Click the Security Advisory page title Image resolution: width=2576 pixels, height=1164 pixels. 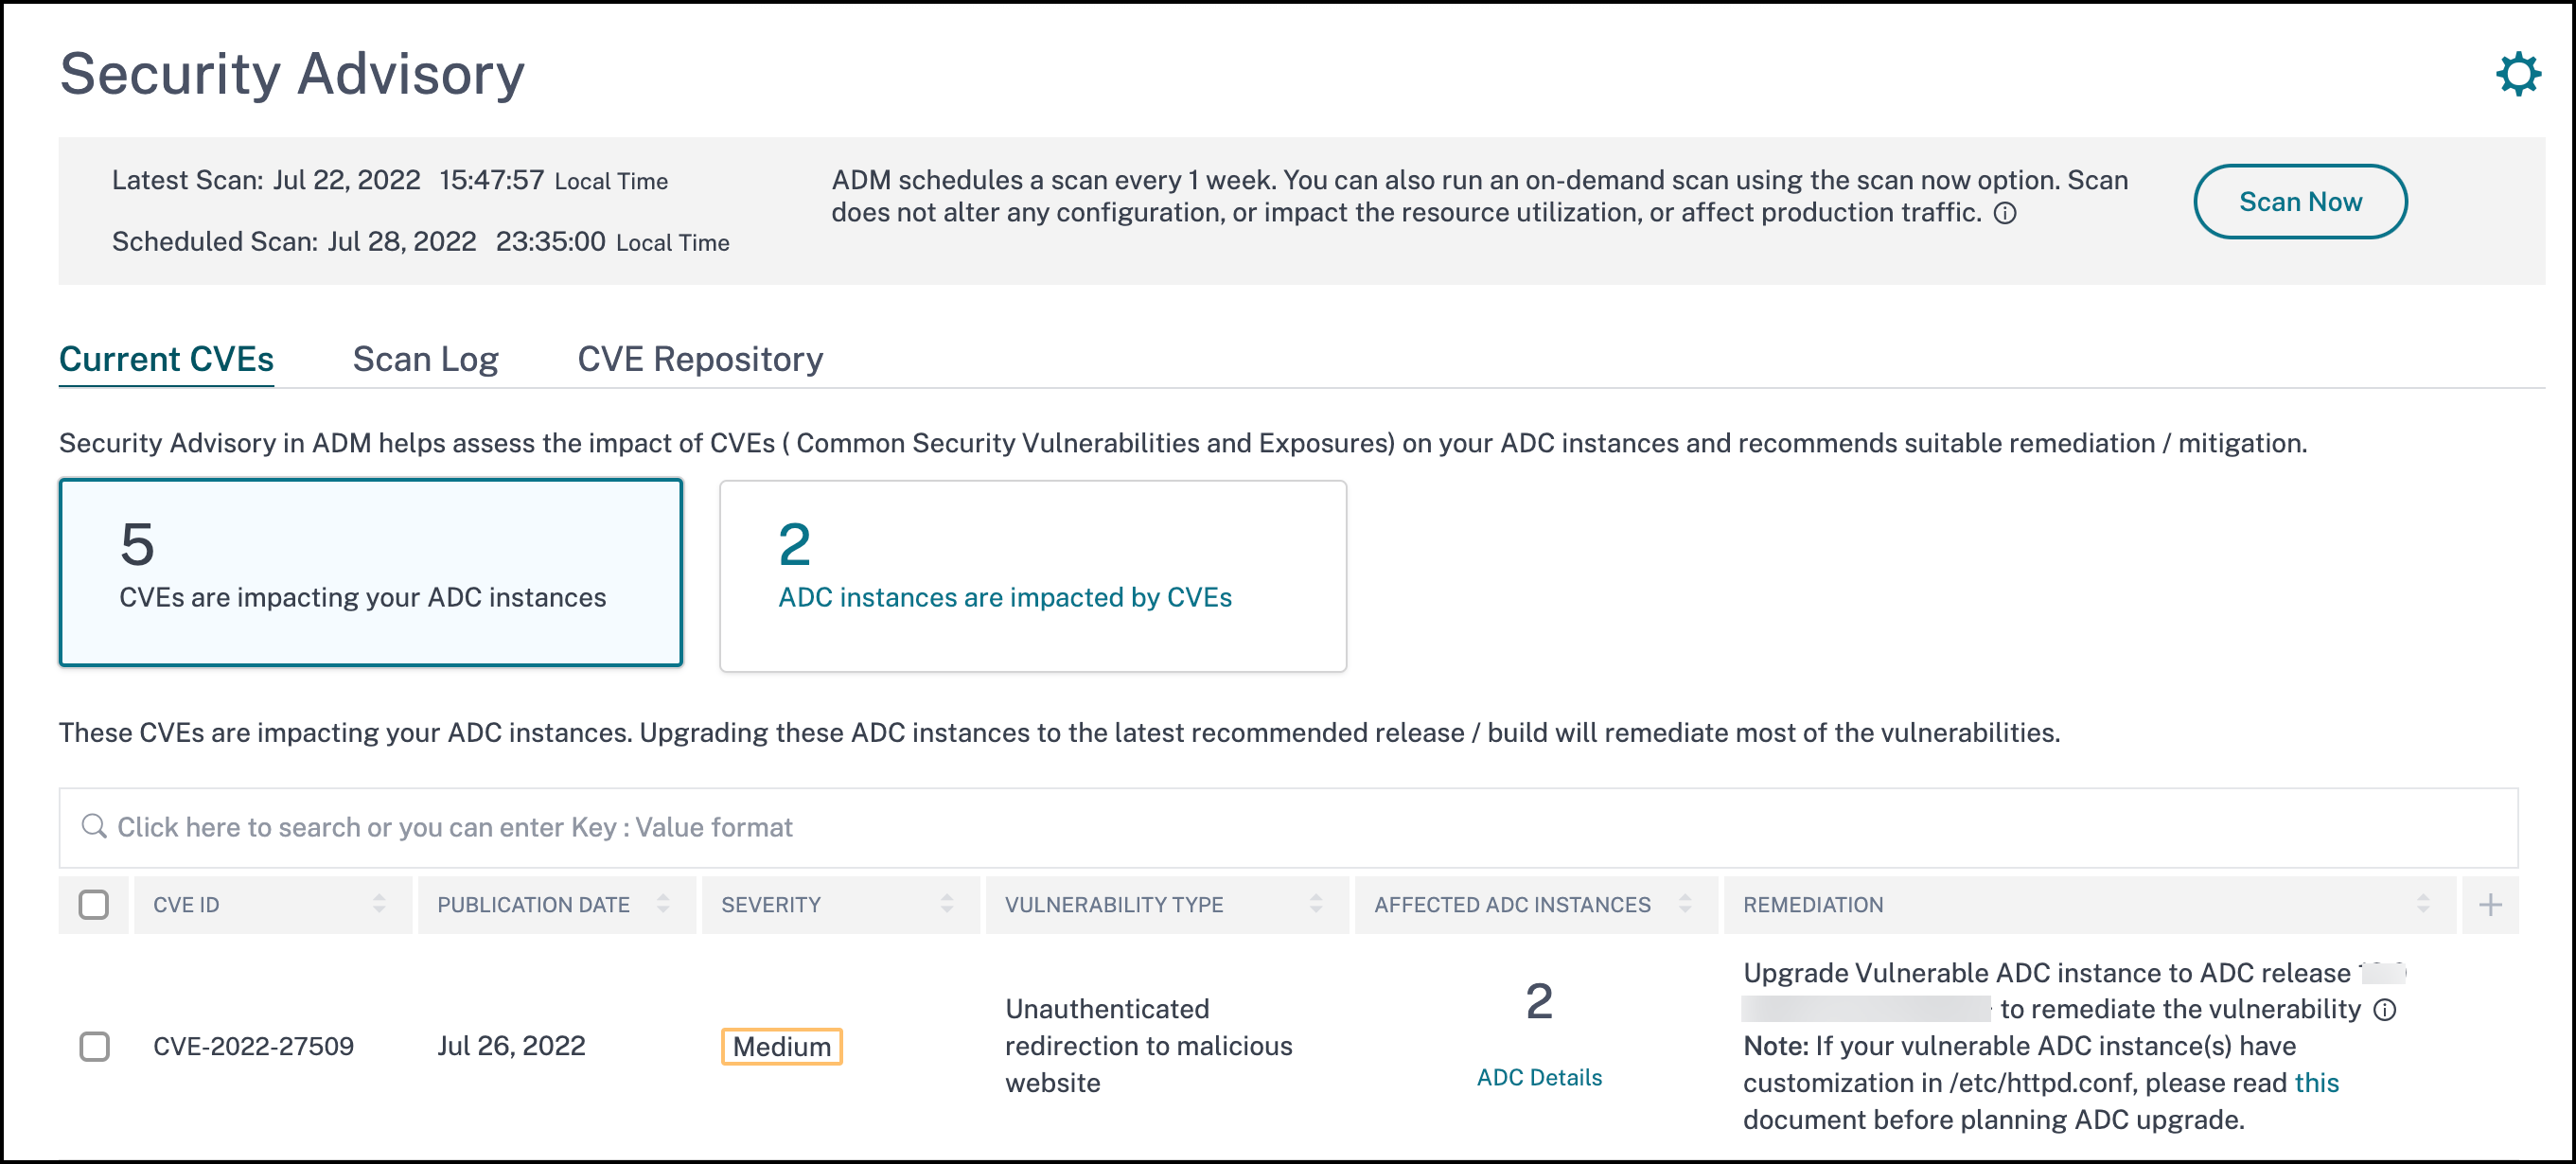point(292,74)
